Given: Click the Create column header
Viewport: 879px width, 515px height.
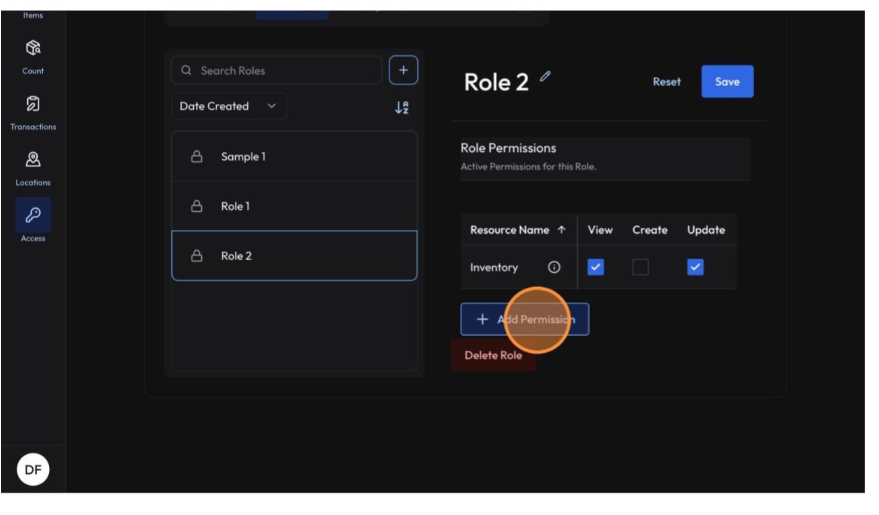Looking at the screenshot, I should point(650,230).
